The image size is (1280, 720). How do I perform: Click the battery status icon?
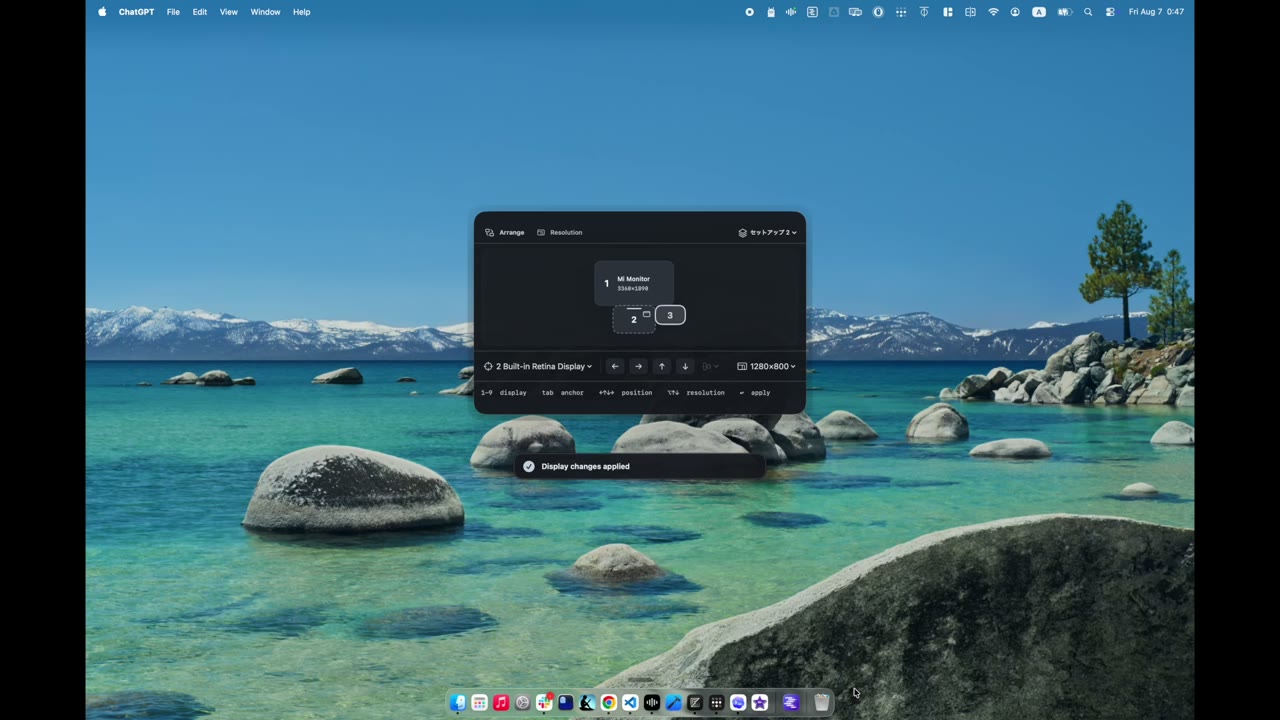click(1065, 12)
